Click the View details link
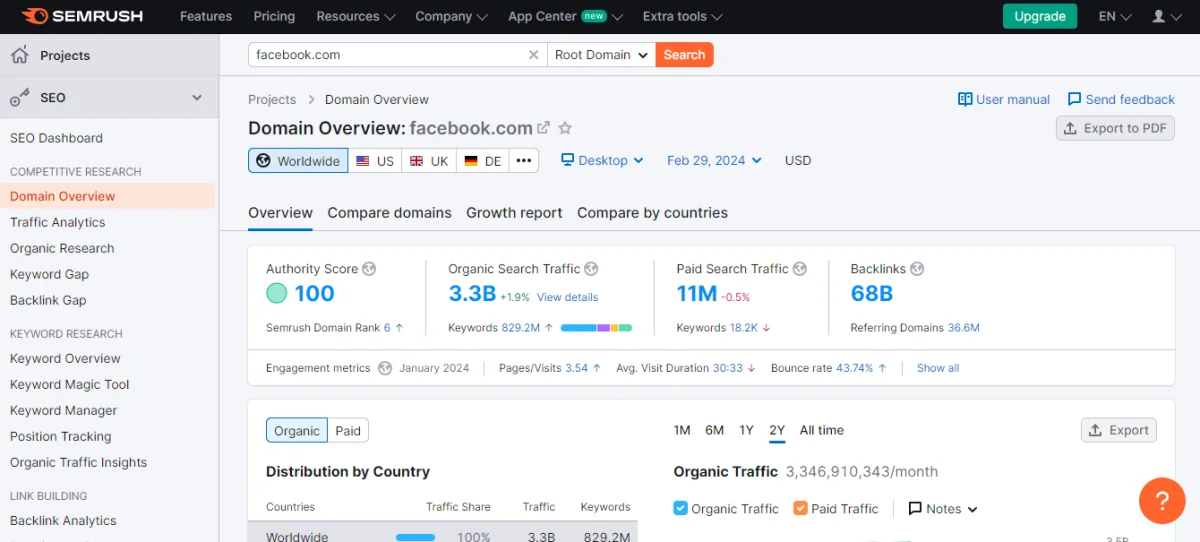The image size is (1200, 542). [567, 297]
